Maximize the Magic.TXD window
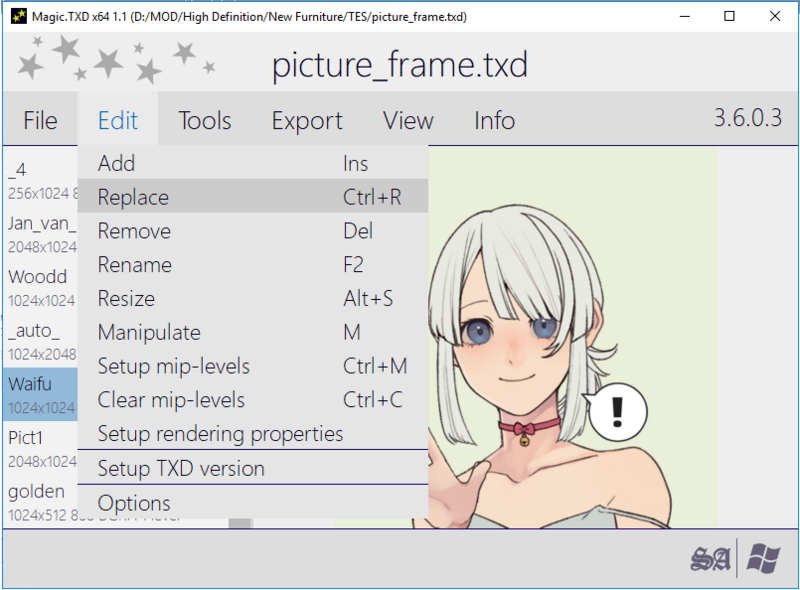Viewport: 800px width, 590px height. pyautogui.click(x=730, y=16)
